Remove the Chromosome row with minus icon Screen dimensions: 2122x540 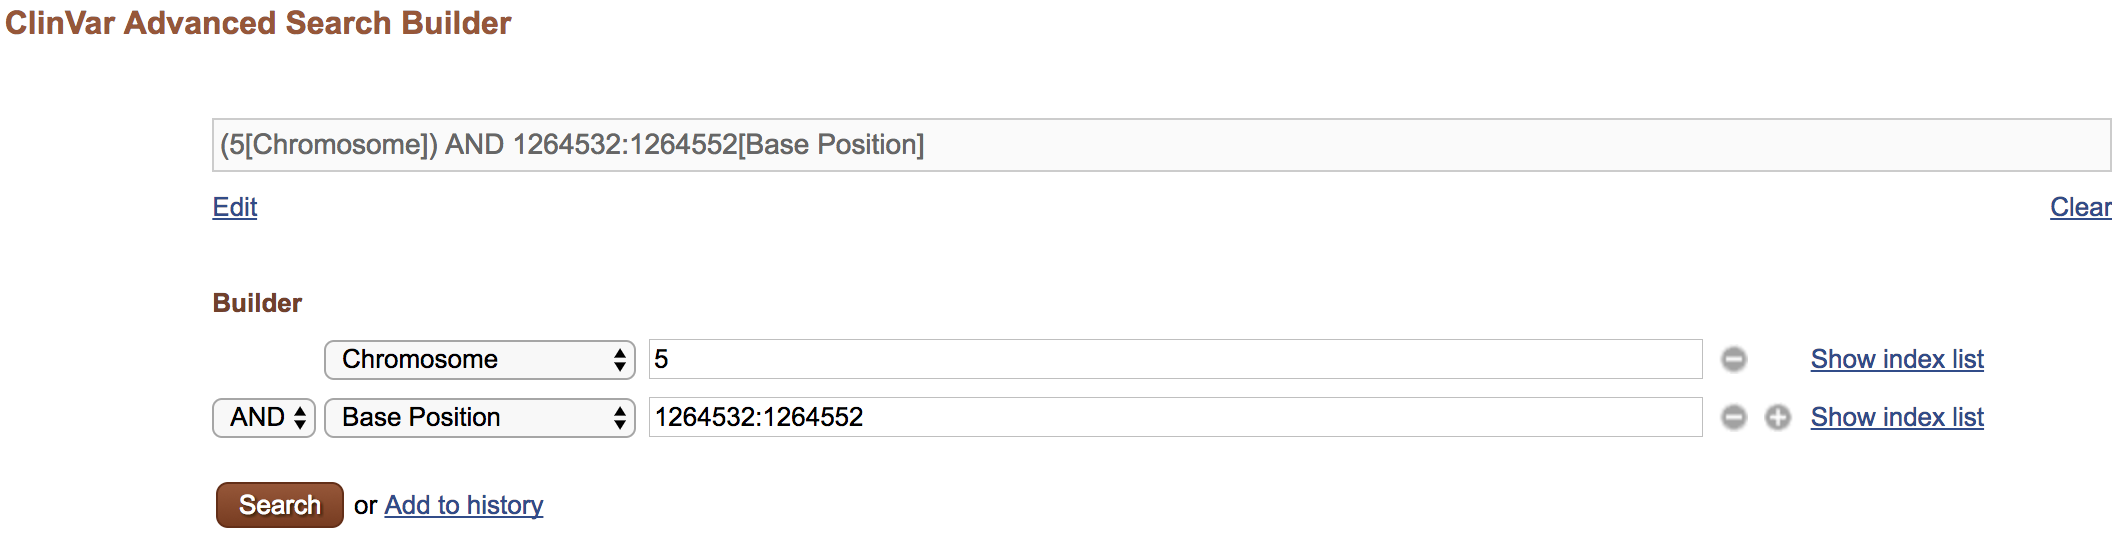point(1734,359)
